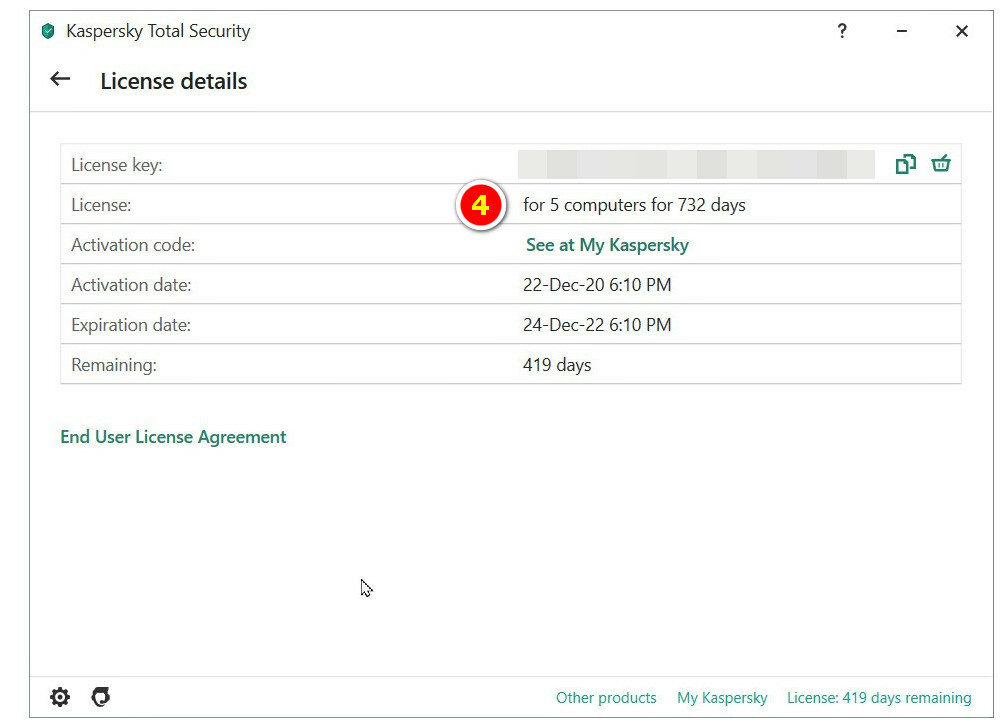
Task: Select the blurred license key value
Action: [696, 164]
